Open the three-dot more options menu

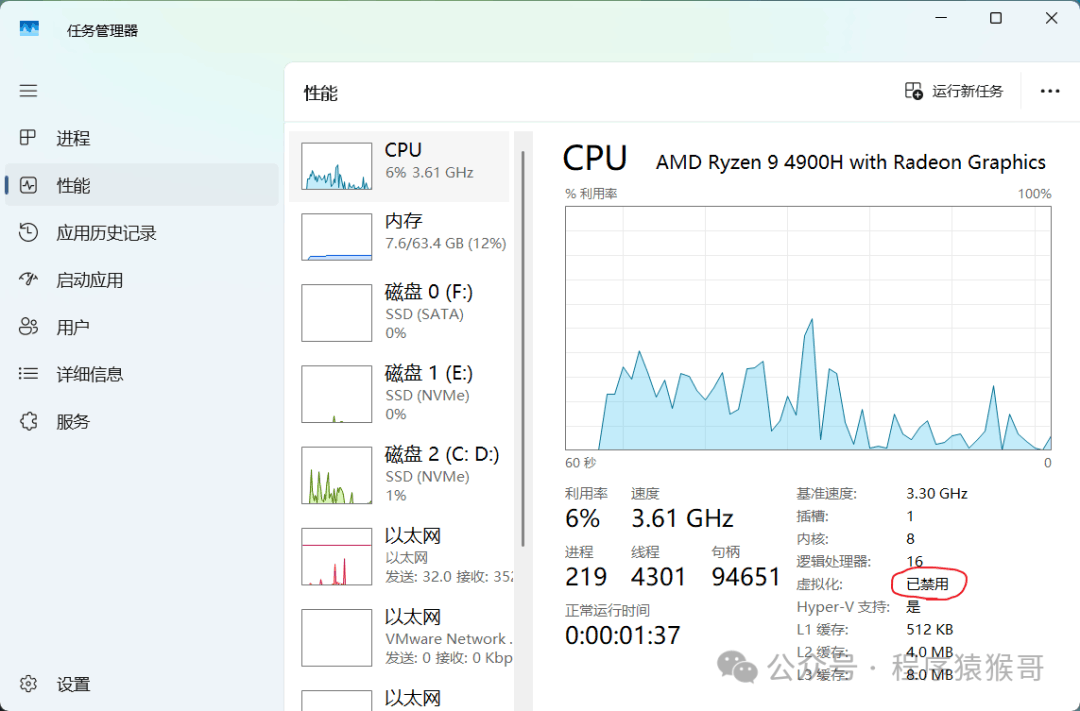click(1049, 91)
